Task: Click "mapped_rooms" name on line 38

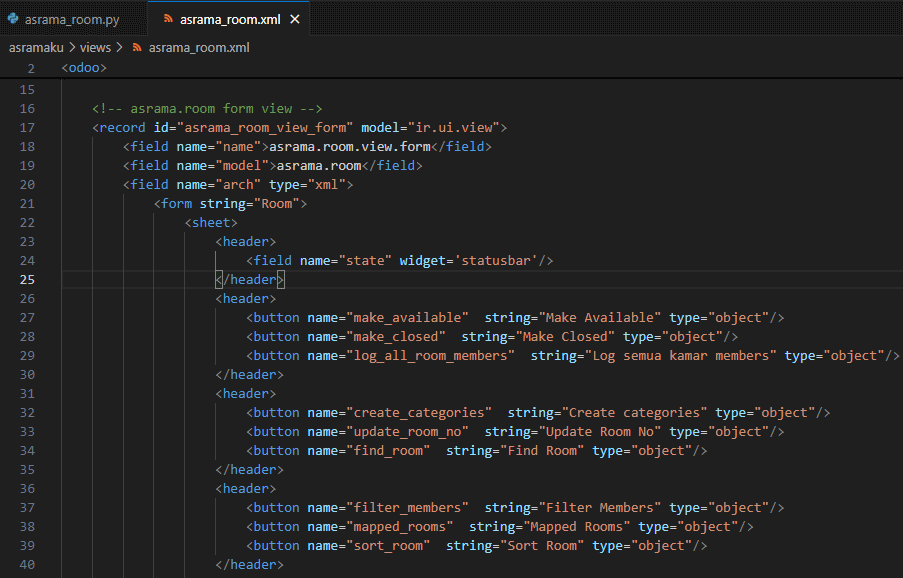Action: click(400, 527)
